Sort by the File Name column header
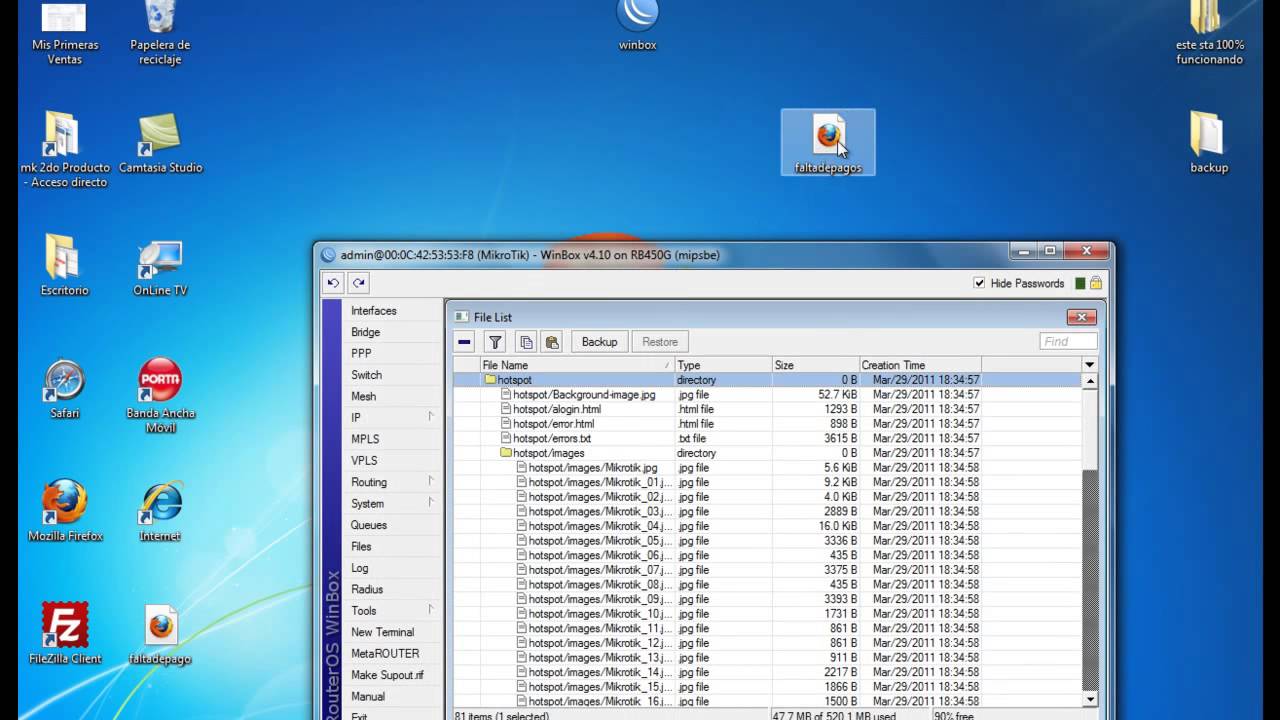Viewport: 1280px width, 720px height. [577, 365]
